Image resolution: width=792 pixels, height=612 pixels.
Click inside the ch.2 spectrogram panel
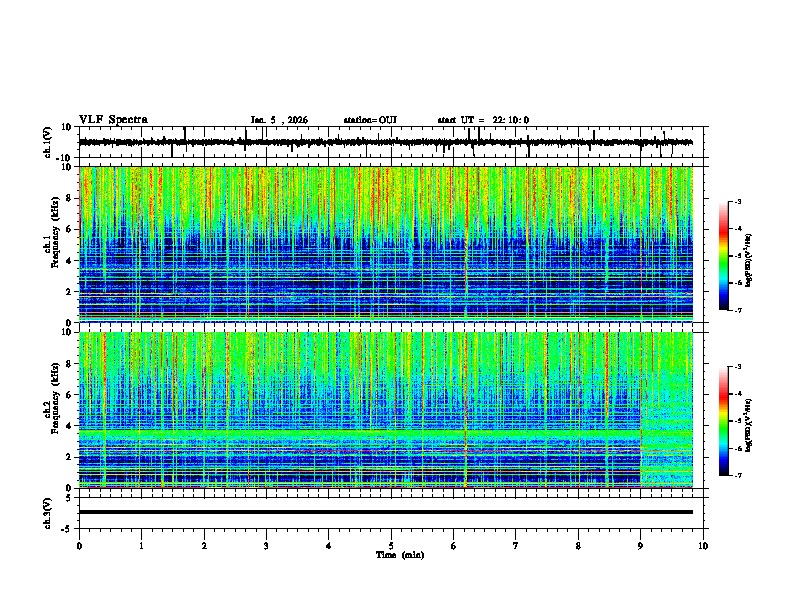[386, 410]
